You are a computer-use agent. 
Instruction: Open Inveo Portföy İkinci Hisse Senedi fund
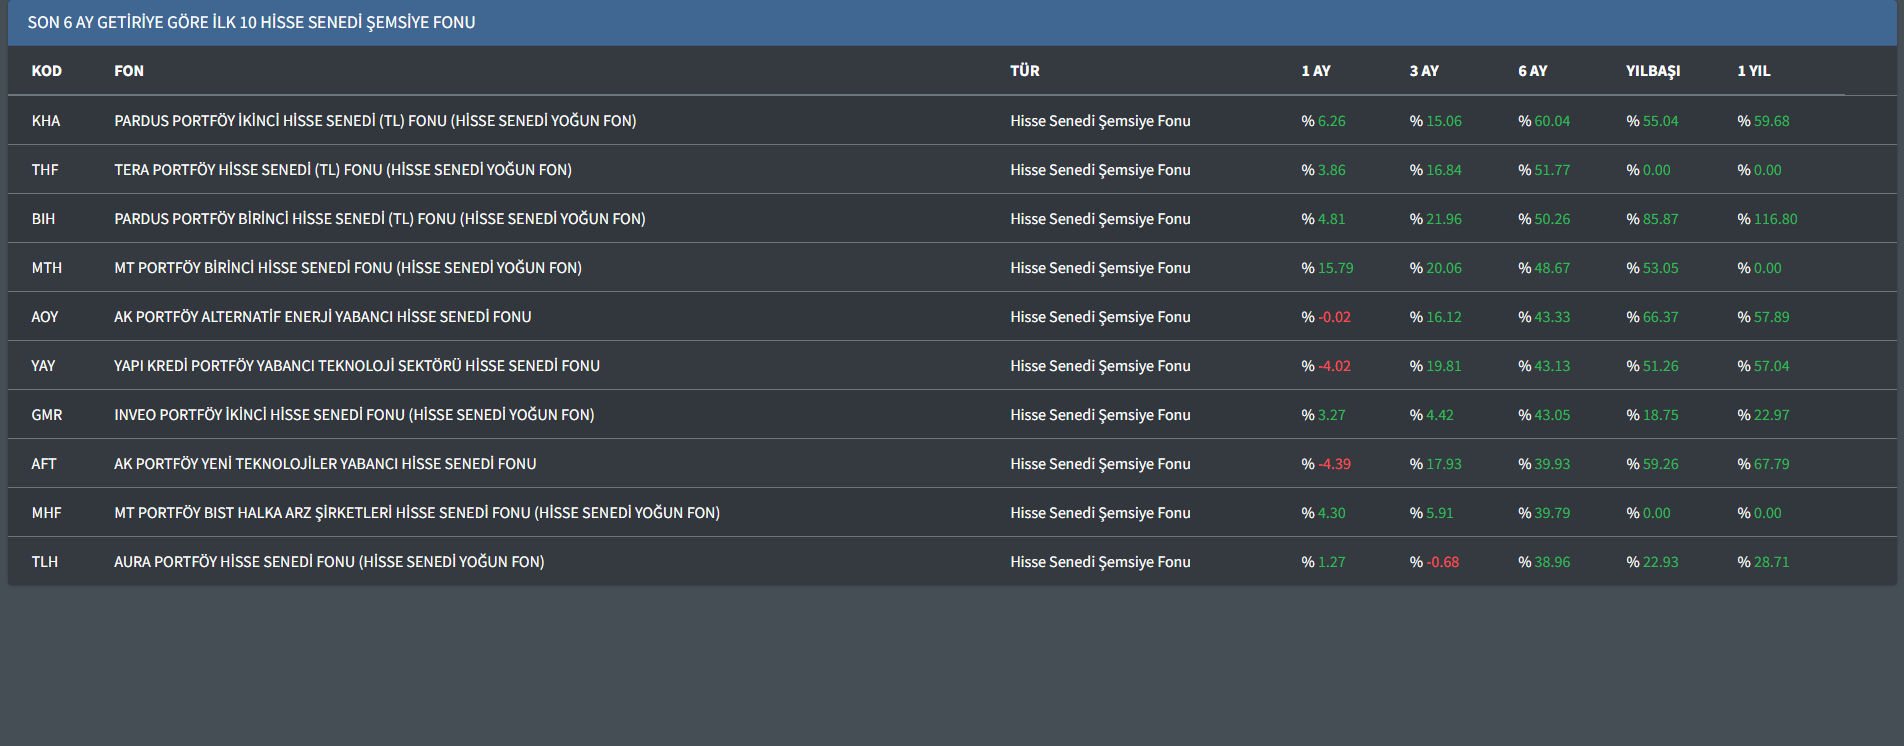354,415
